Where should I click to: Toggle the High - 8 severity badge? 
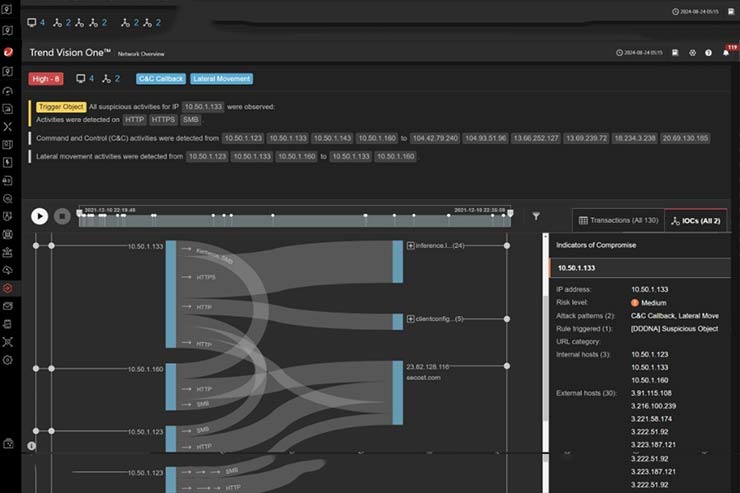(x=48, y=79)
